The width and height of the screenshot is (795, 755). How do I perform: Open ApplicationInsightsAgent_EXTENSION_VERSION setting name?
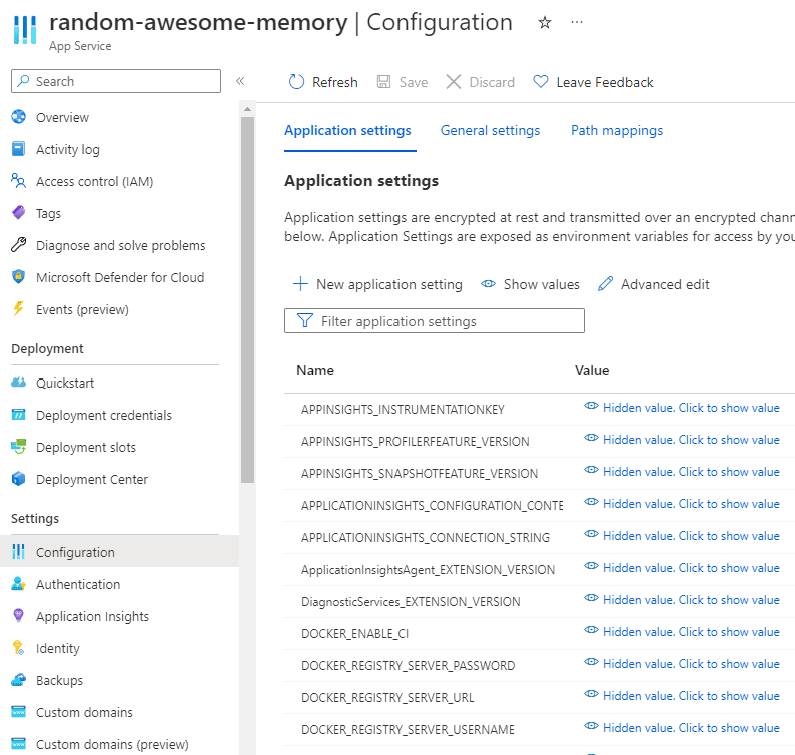[x=428, y=570]
